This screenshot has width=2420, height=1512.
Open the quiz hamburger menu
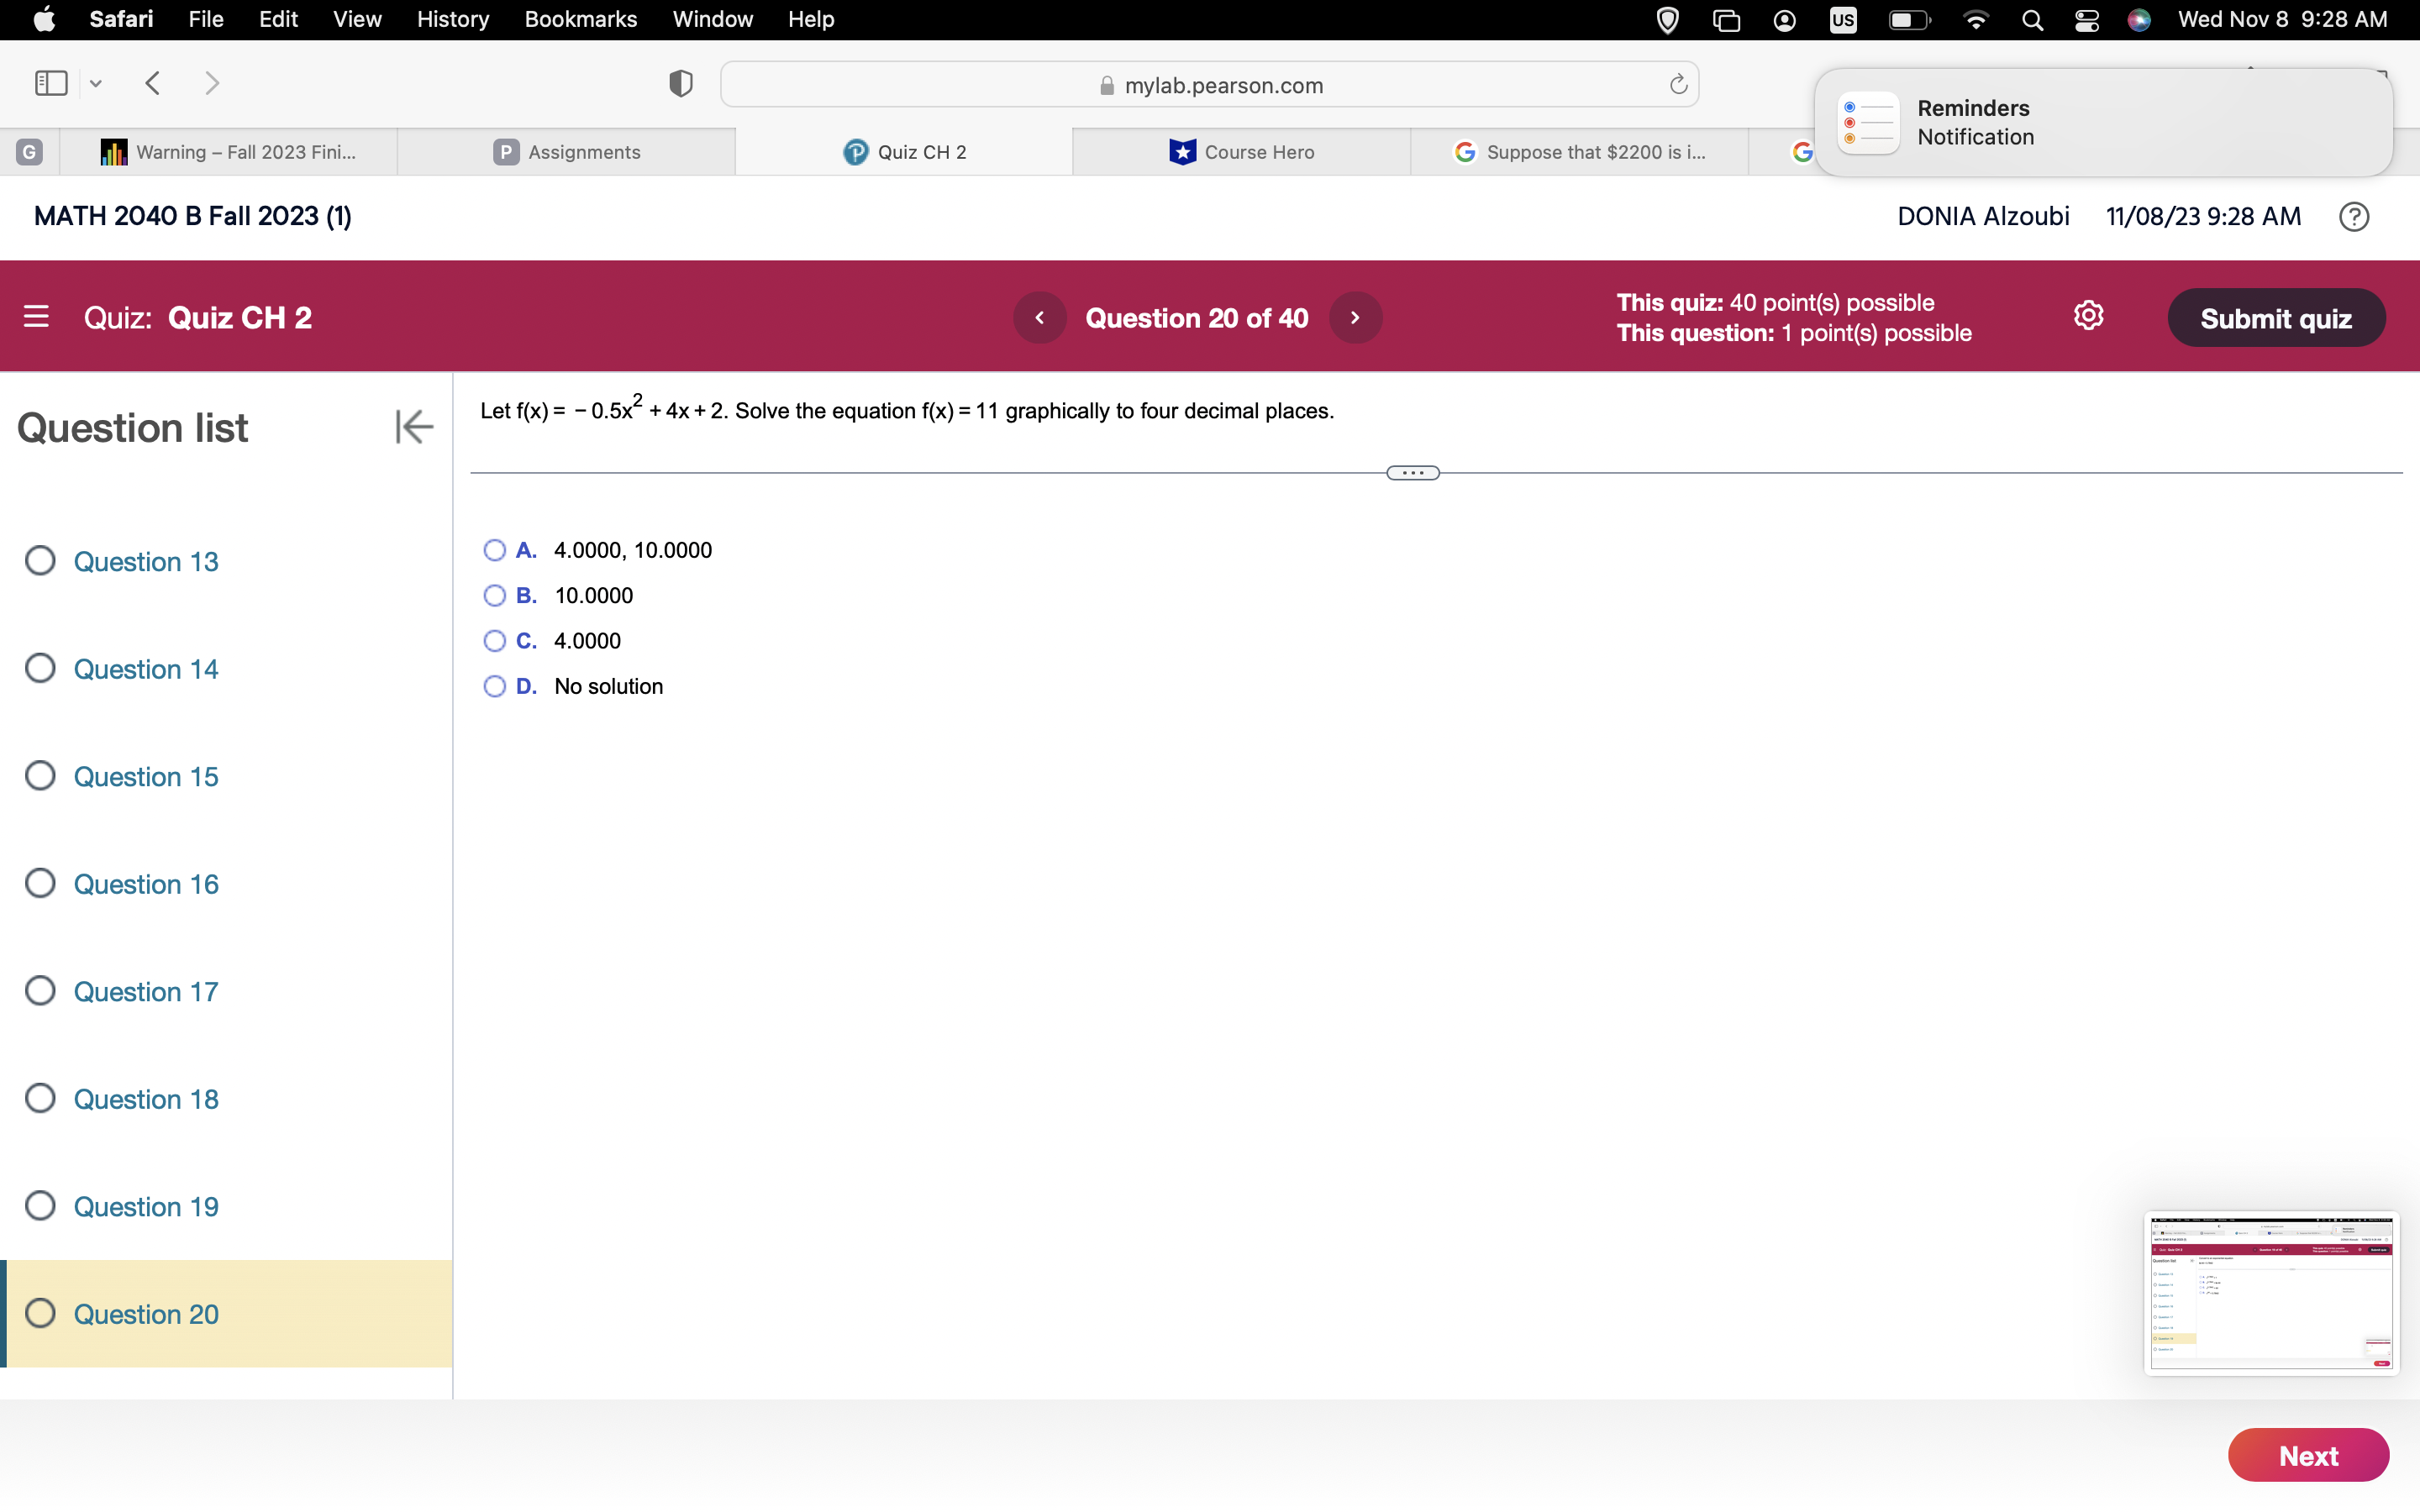[x=36, y=316]
